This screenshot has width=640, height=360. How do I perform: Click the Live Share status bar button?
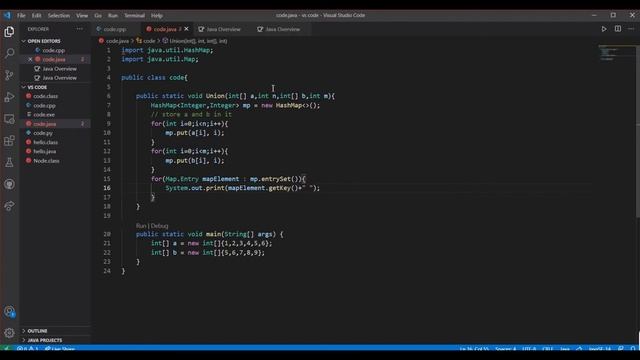coord(60,349)
